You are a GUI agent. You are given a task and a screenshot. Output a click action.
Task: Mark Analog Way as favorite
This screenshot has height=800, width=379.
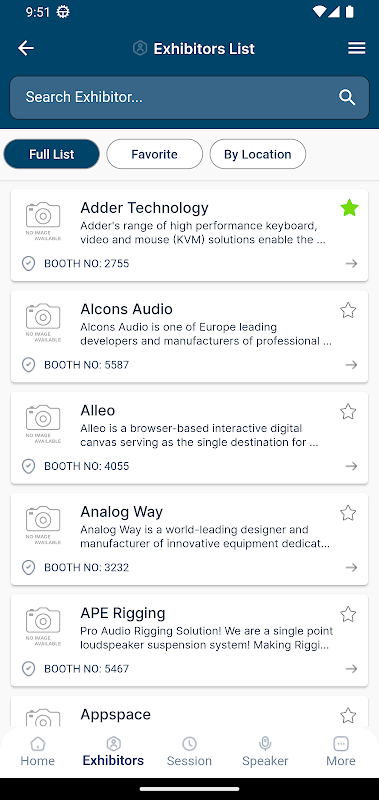click(348, 513)
